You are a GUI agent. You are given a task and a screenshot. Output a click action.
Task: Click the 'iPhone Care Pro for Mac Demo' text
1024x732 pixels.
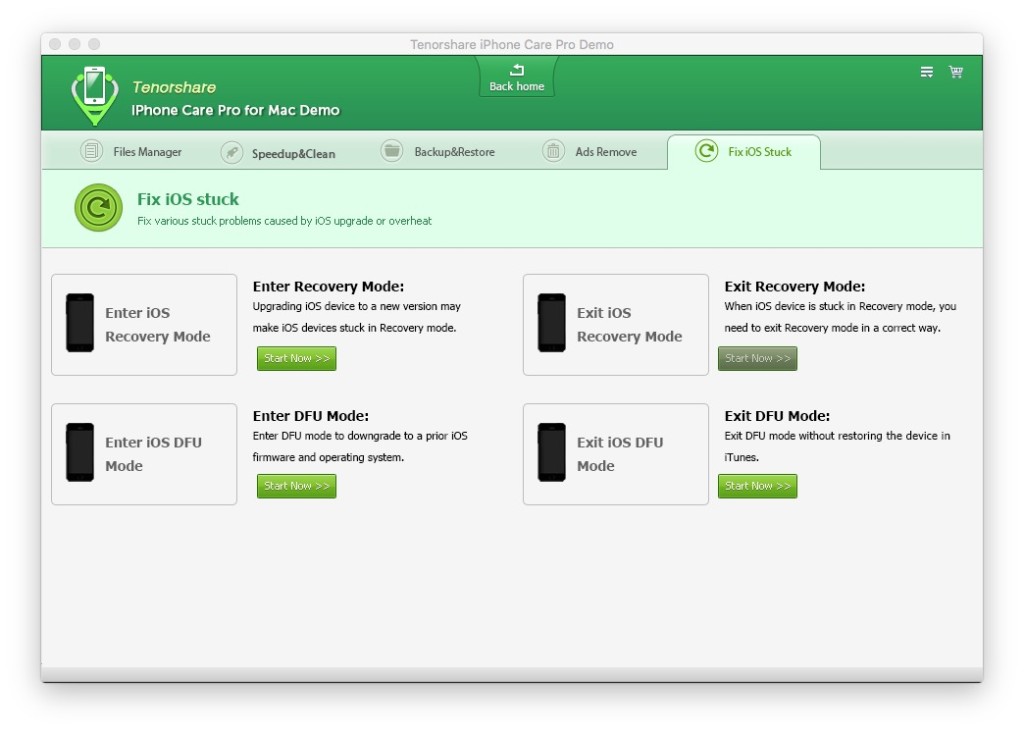tap(235, 110)
